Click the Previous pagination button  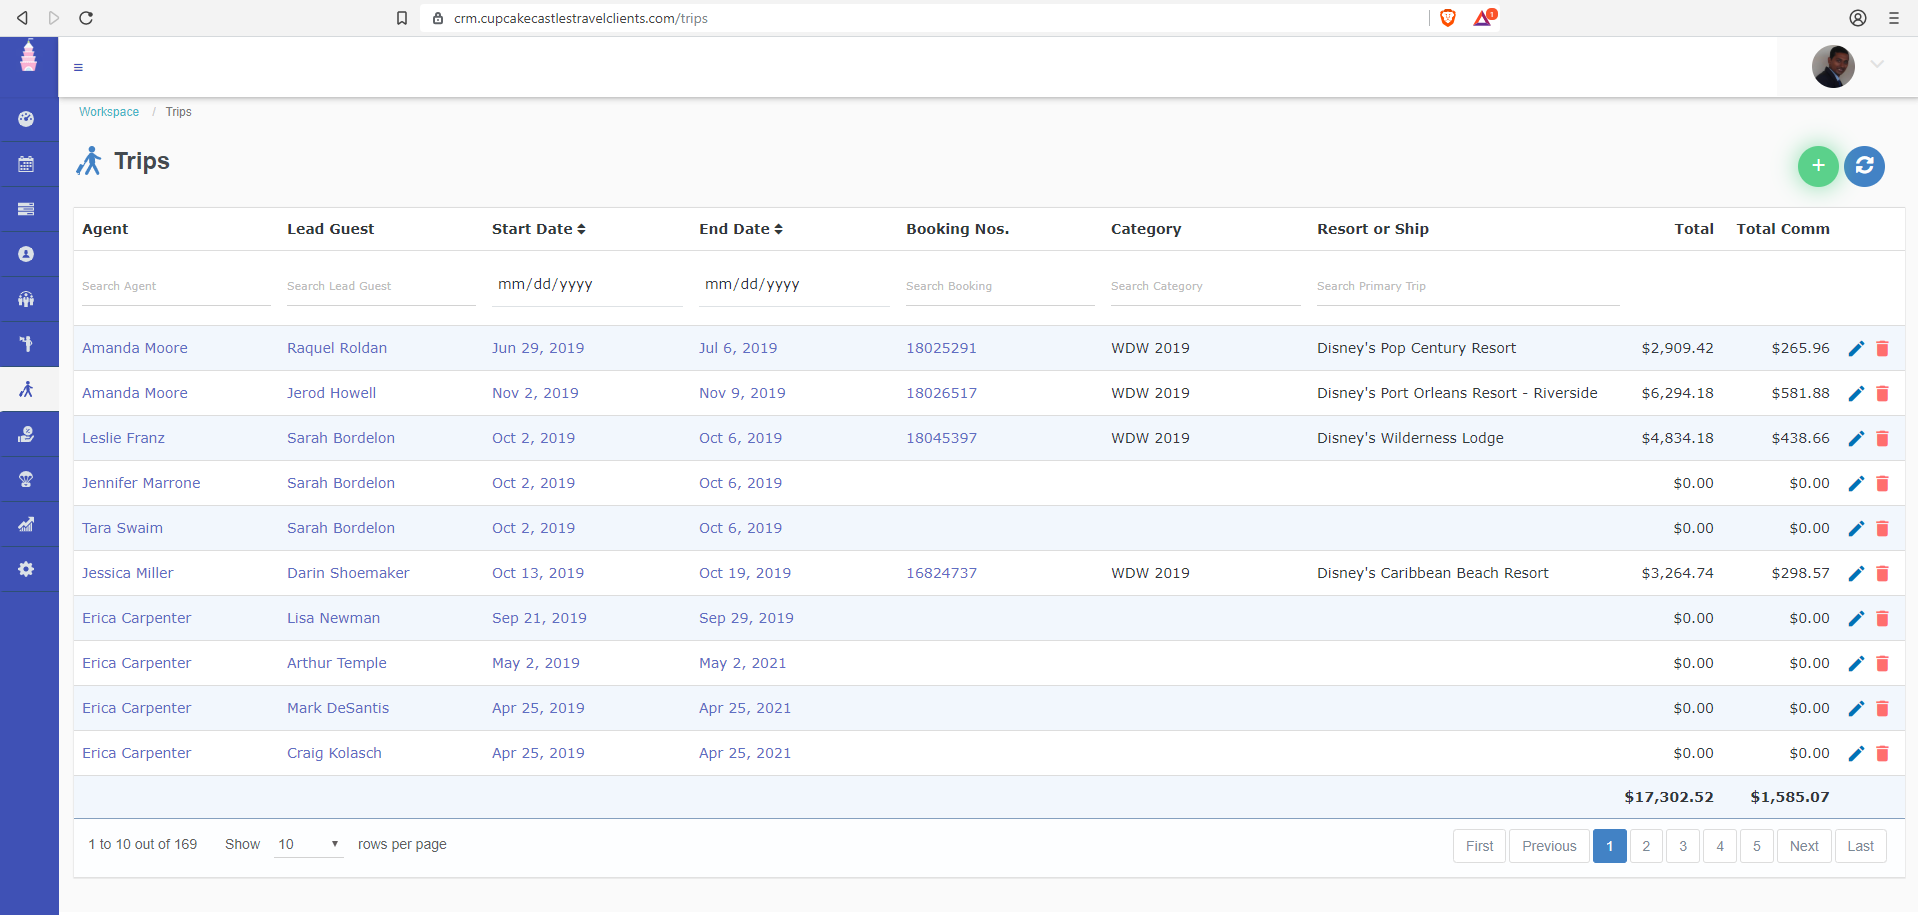point(1549,846)
